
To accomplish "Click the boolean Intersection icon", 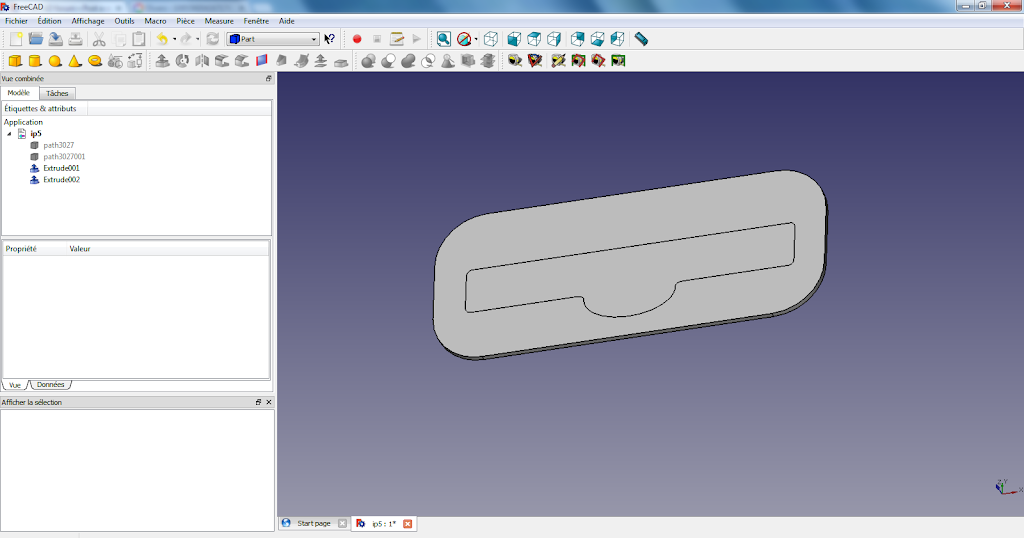I will click(428, 61).
